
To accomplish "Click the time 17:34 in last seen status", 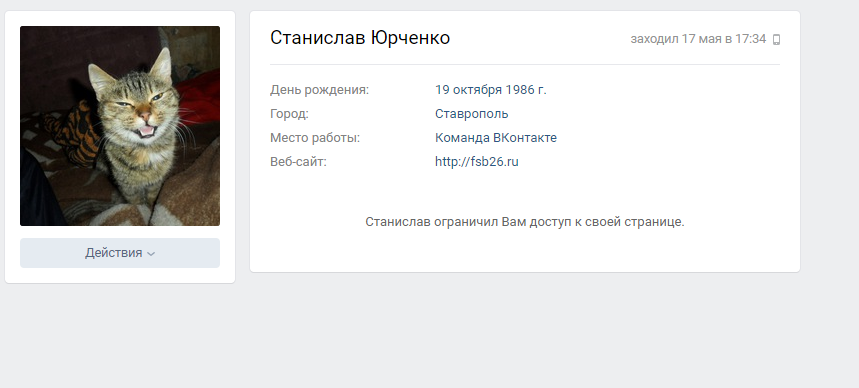I will 751,39.
